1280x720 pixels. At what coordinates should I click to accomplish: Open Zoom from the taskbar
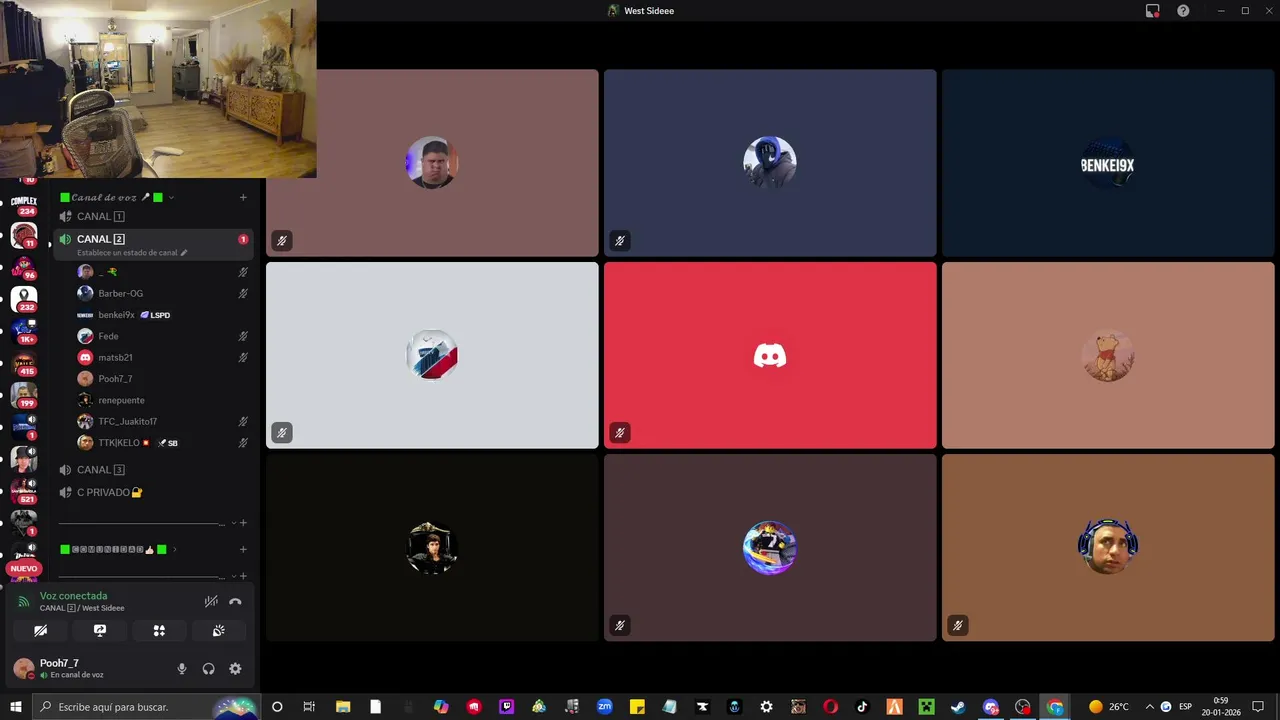pos(604,707)
